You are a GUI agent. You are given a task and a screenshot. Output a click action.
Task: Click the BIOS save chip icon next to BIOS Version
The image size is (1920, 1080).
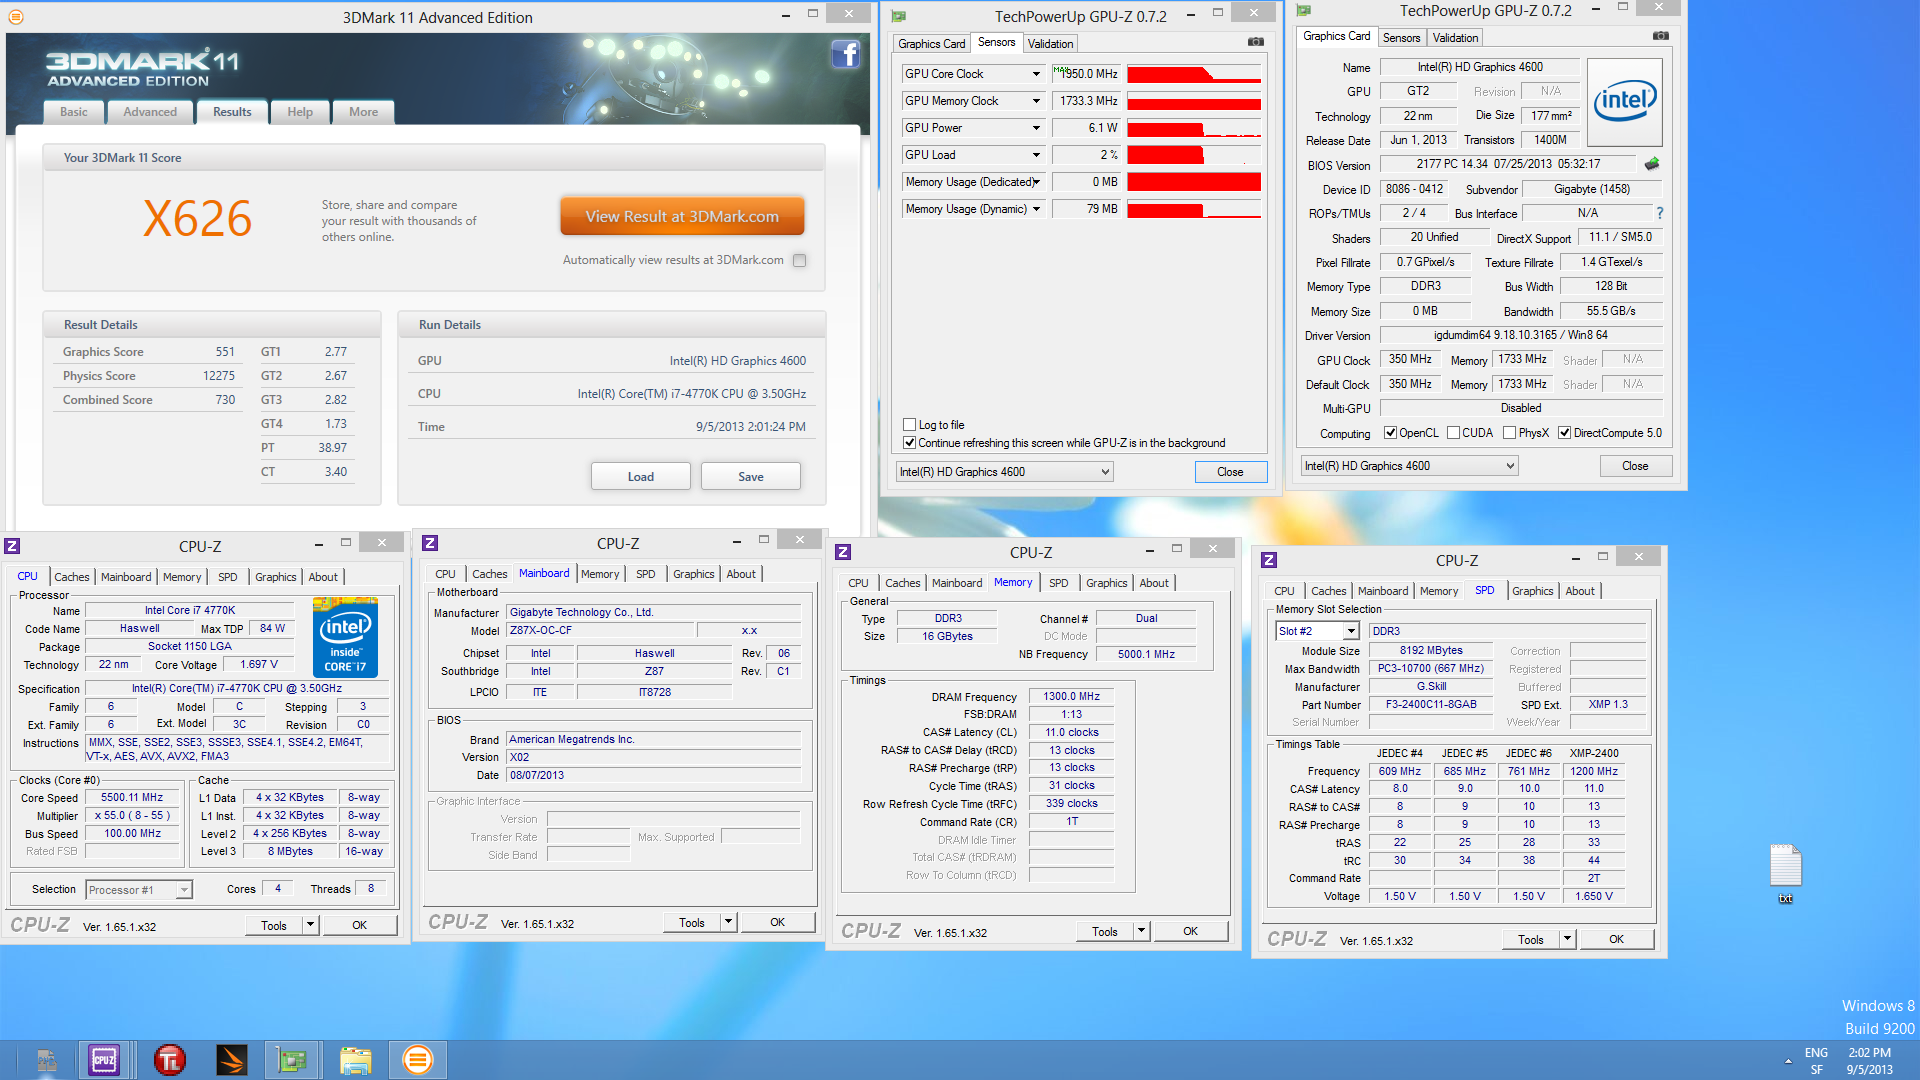(x=1652, y=163)
